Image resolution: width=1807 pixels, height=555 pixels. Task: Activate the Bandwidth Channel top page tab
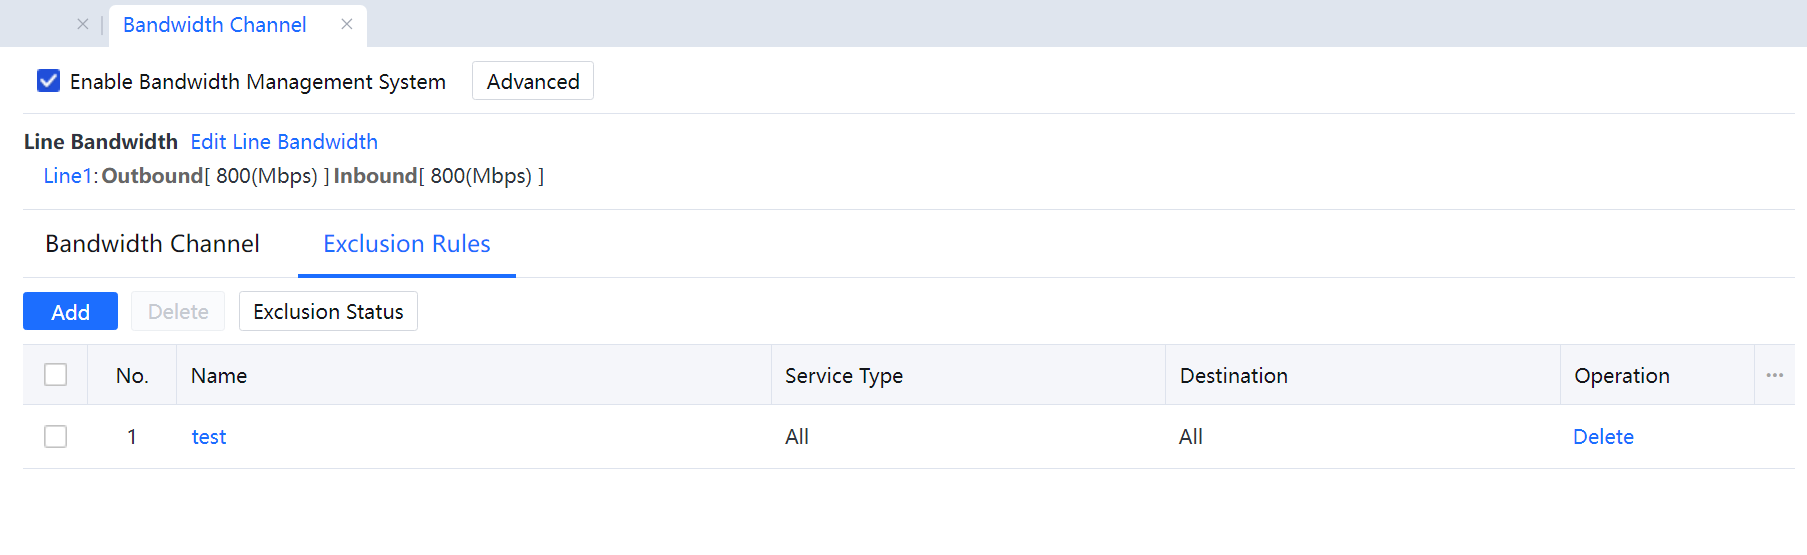215,25
